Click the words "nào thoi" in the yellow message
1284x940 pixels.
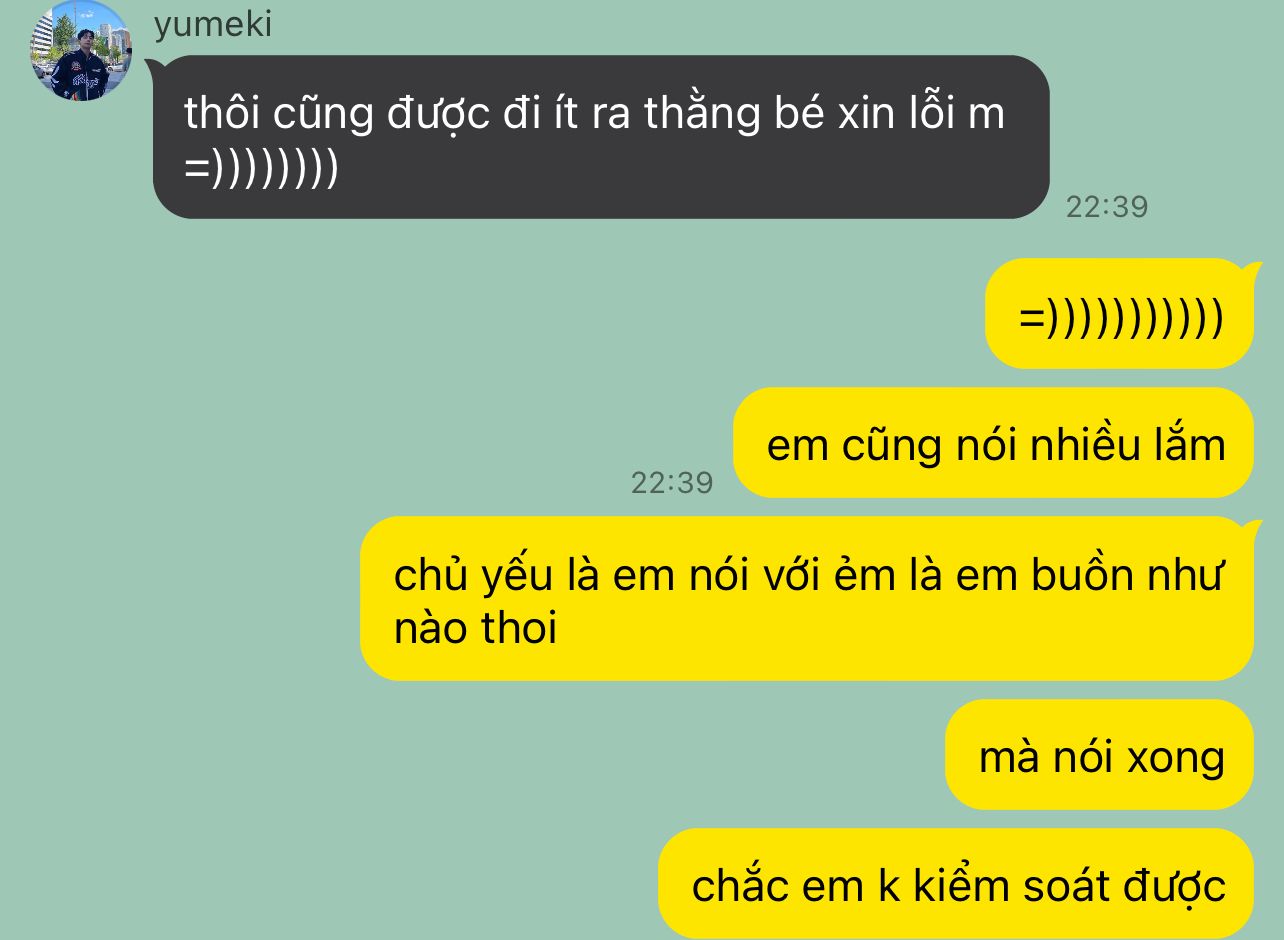(476, 630)
